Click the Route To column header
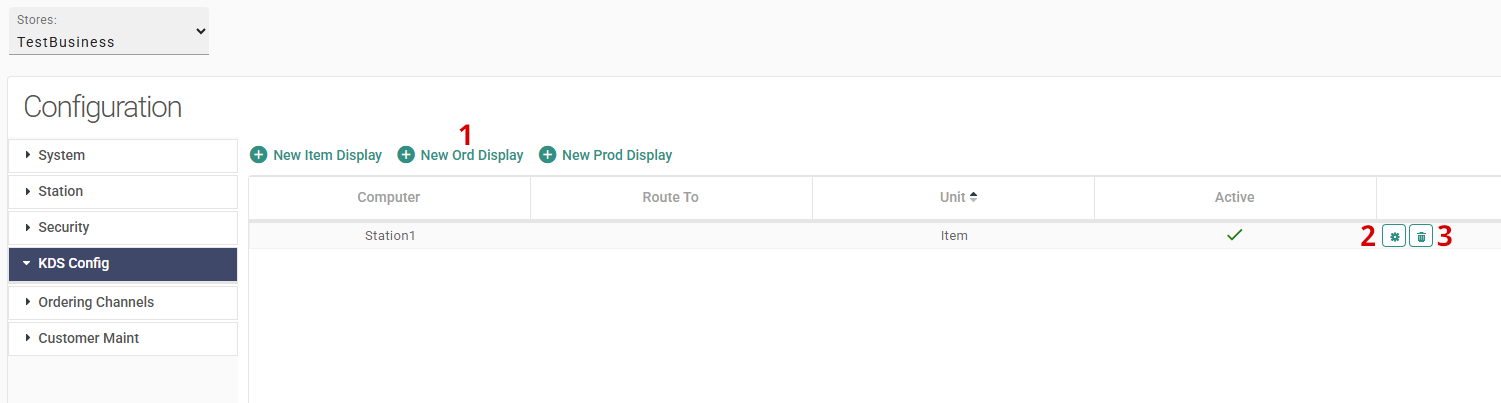The height and width of the screenshot is (403, 1501). 671,197
